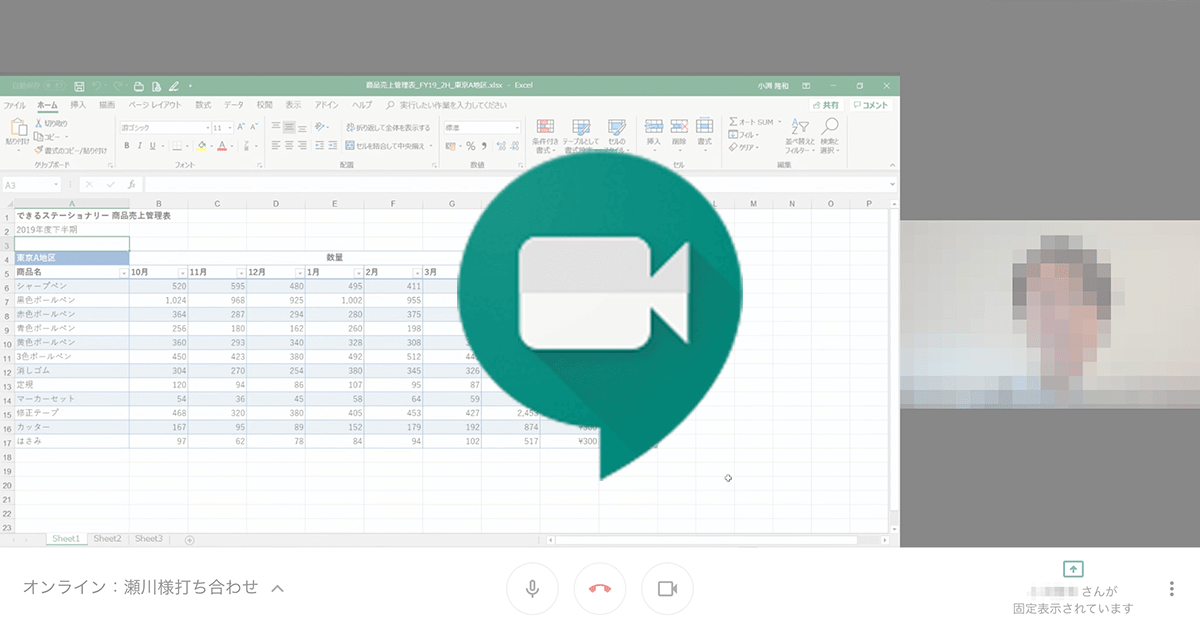Click the Undo arrow in Excel
The image size is (1200, 630).
[x=97, y=86]
